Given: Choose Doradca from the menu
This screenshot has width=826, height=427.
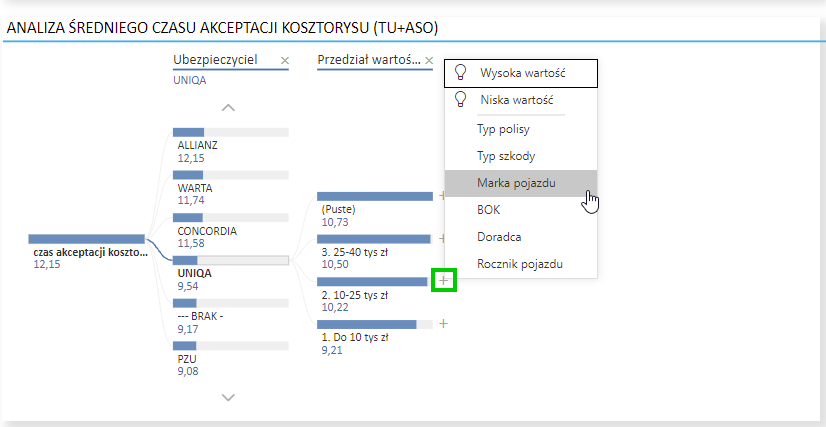Looking at the screenshot, I should point(497,237).
